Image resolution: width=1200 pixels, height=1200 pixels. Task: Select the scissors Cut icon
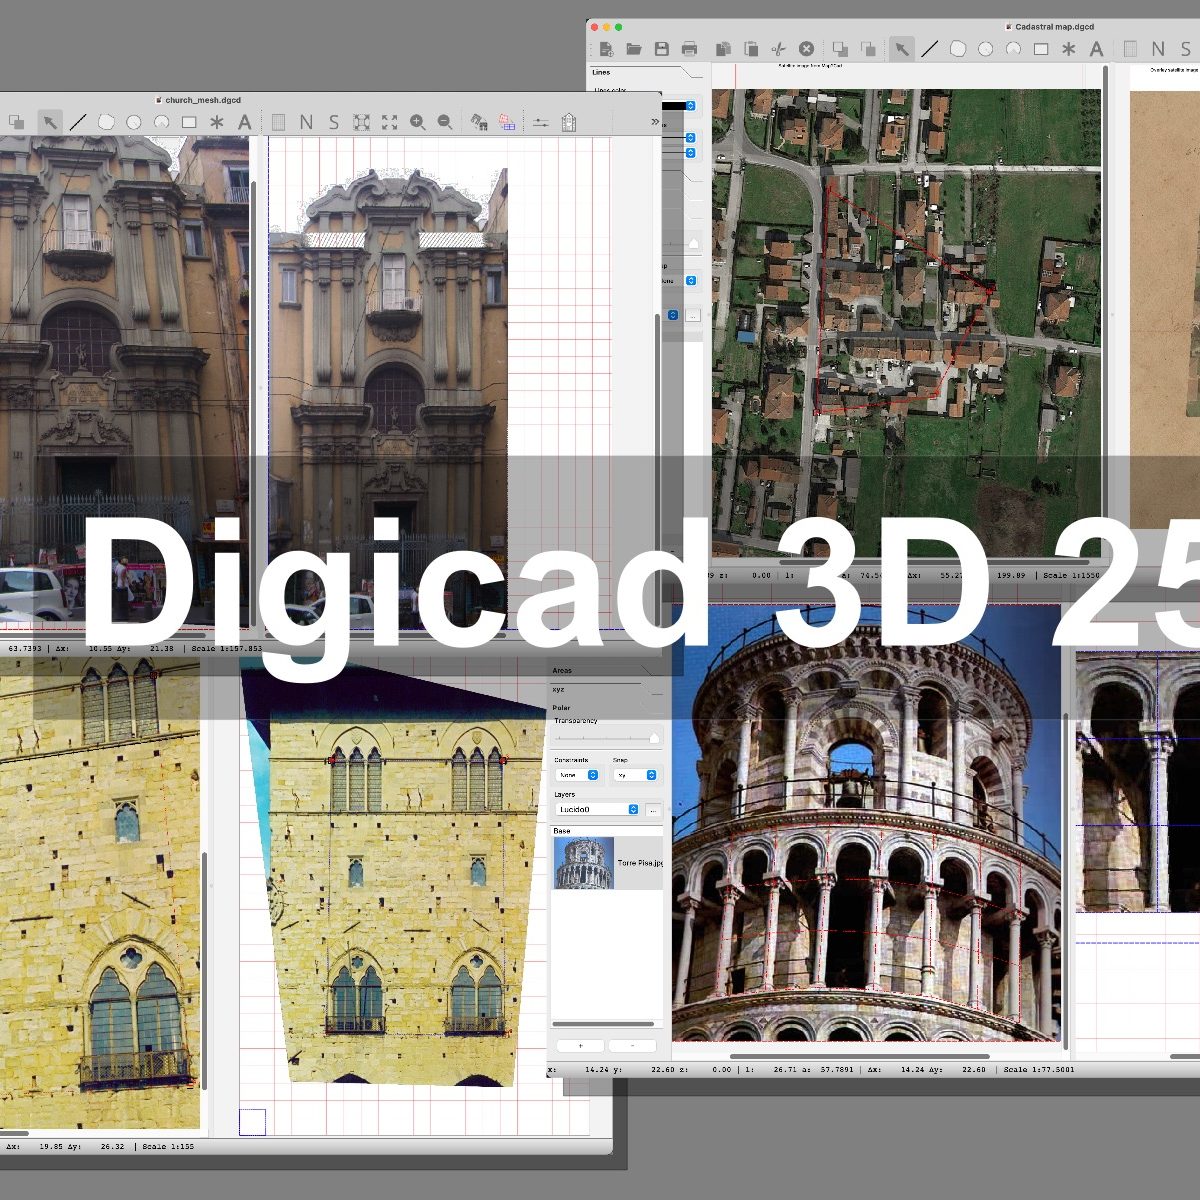(x=779, y=49)
